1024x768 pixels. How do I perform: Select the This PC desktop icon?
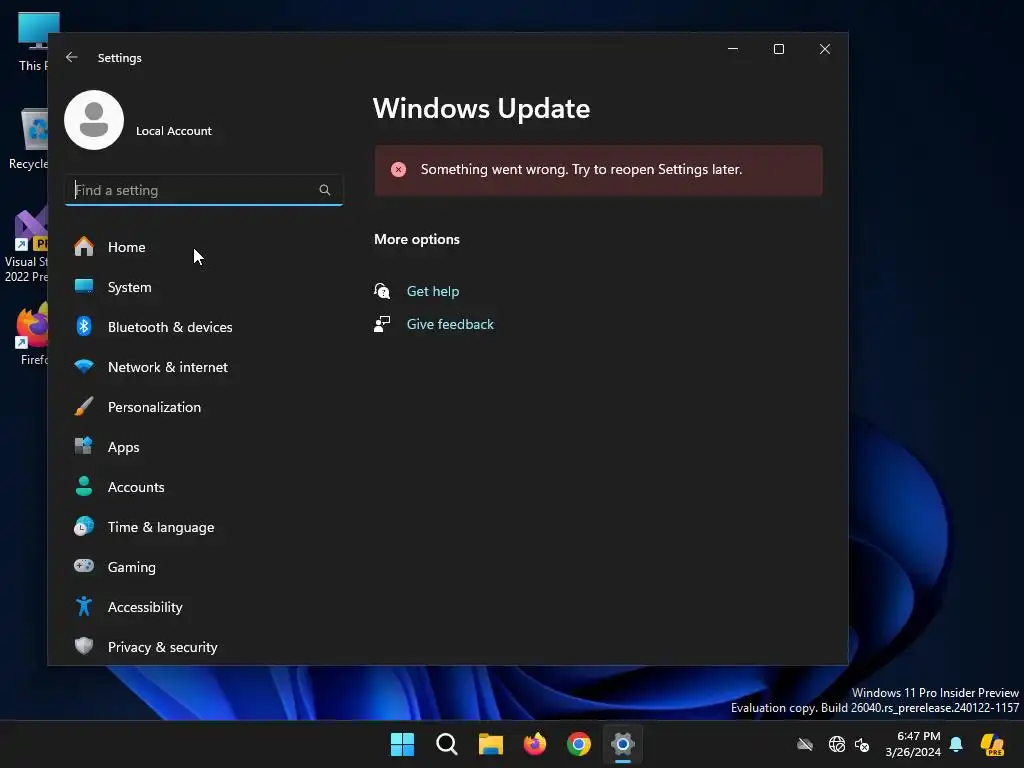tap(33, 42)
